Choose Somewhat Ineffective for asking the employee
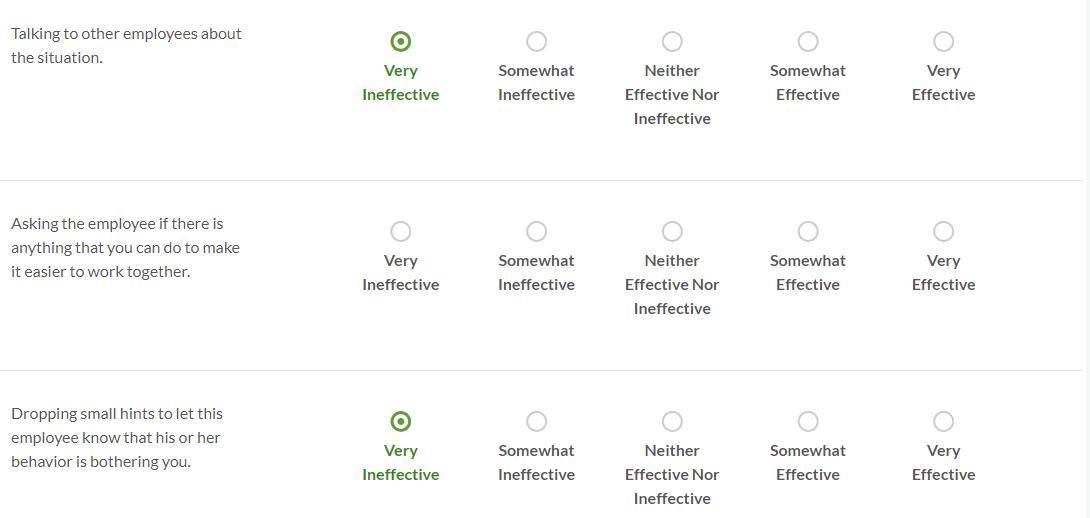Image resolution: width=1090 pixels, height=518 pixels. click(x=536, y=231)
